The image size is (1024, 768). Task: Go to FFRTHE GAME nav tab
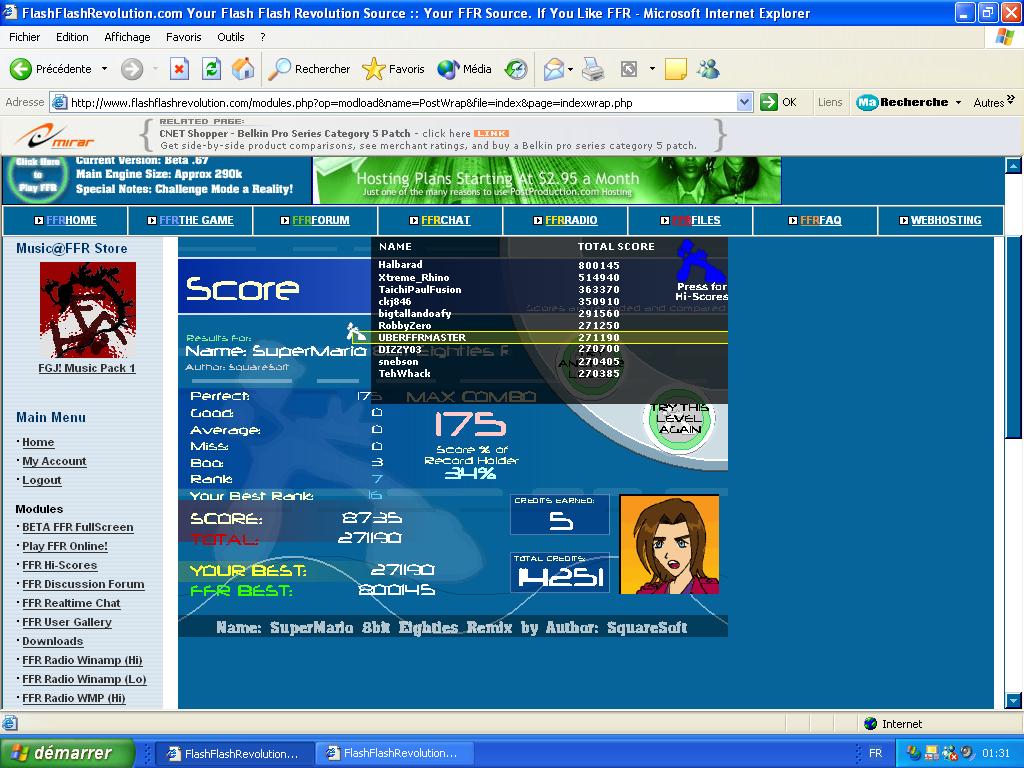191,221
